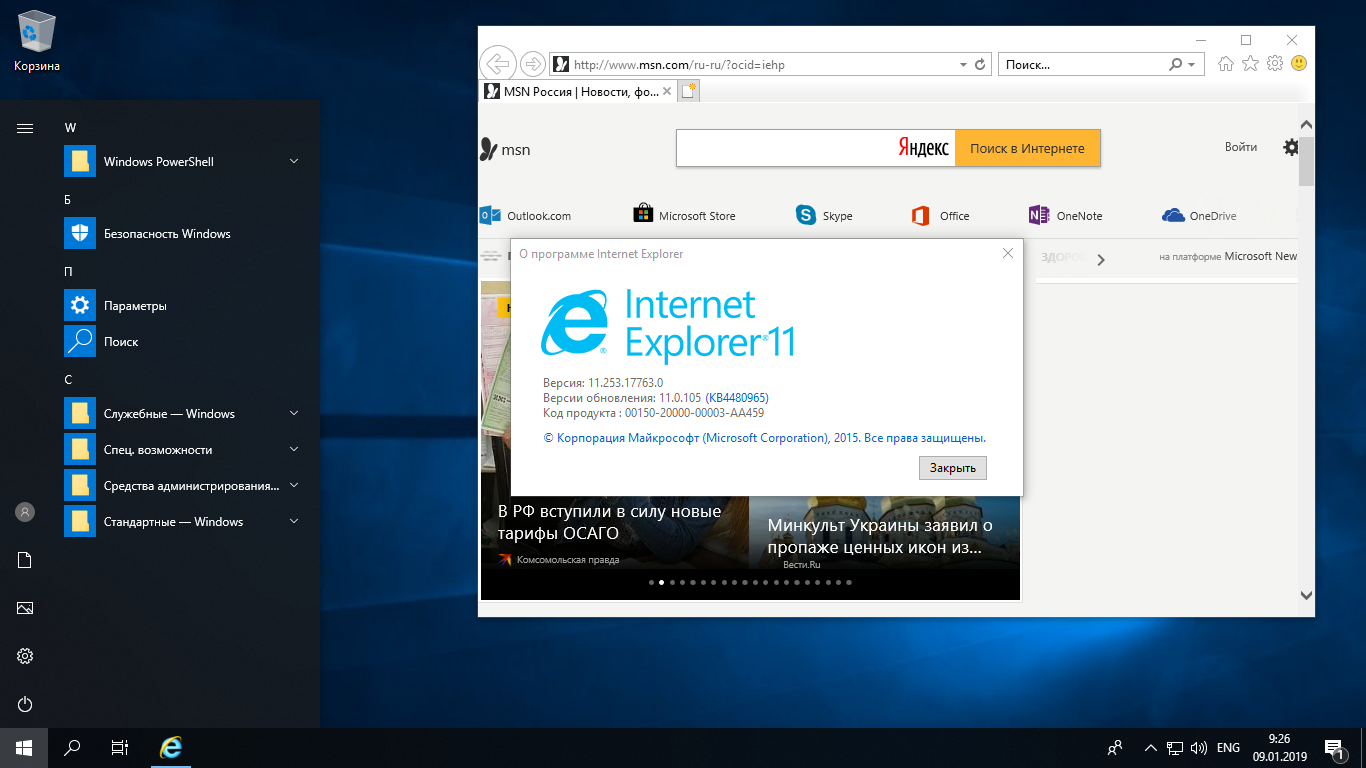Open the Office link
Viewport: 1366px width, 768px height.
click(940, 215)
